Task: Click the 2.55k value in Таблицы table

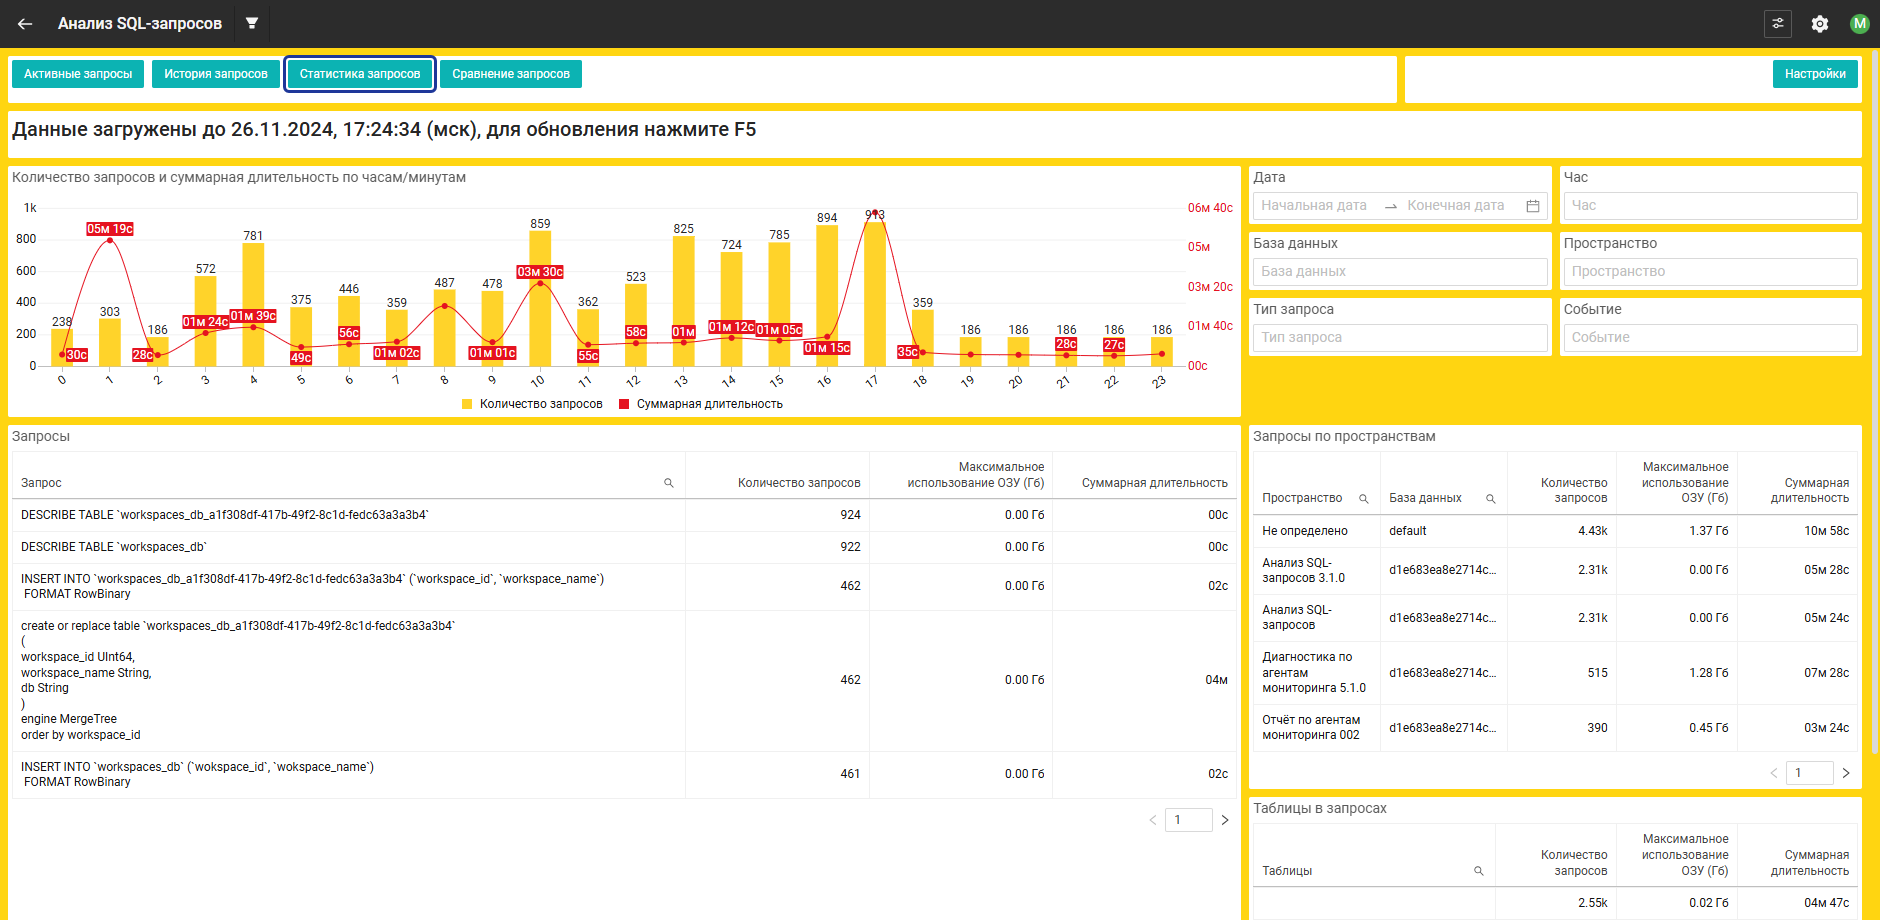Action: [1592, 903]
